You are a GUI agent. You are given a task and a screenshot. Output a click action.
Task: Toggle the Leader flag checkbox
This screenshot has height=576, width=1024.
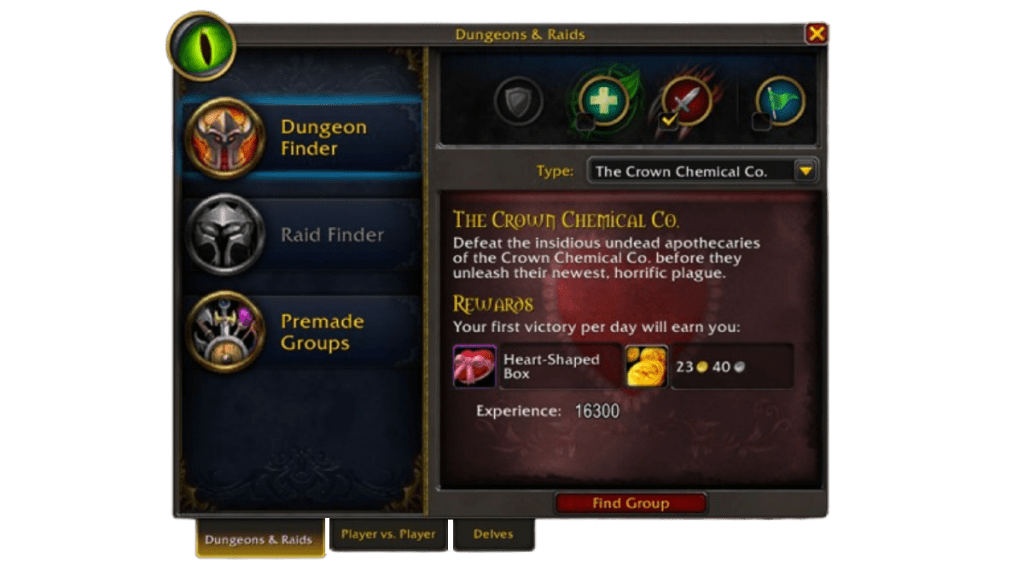pos(761,120)
